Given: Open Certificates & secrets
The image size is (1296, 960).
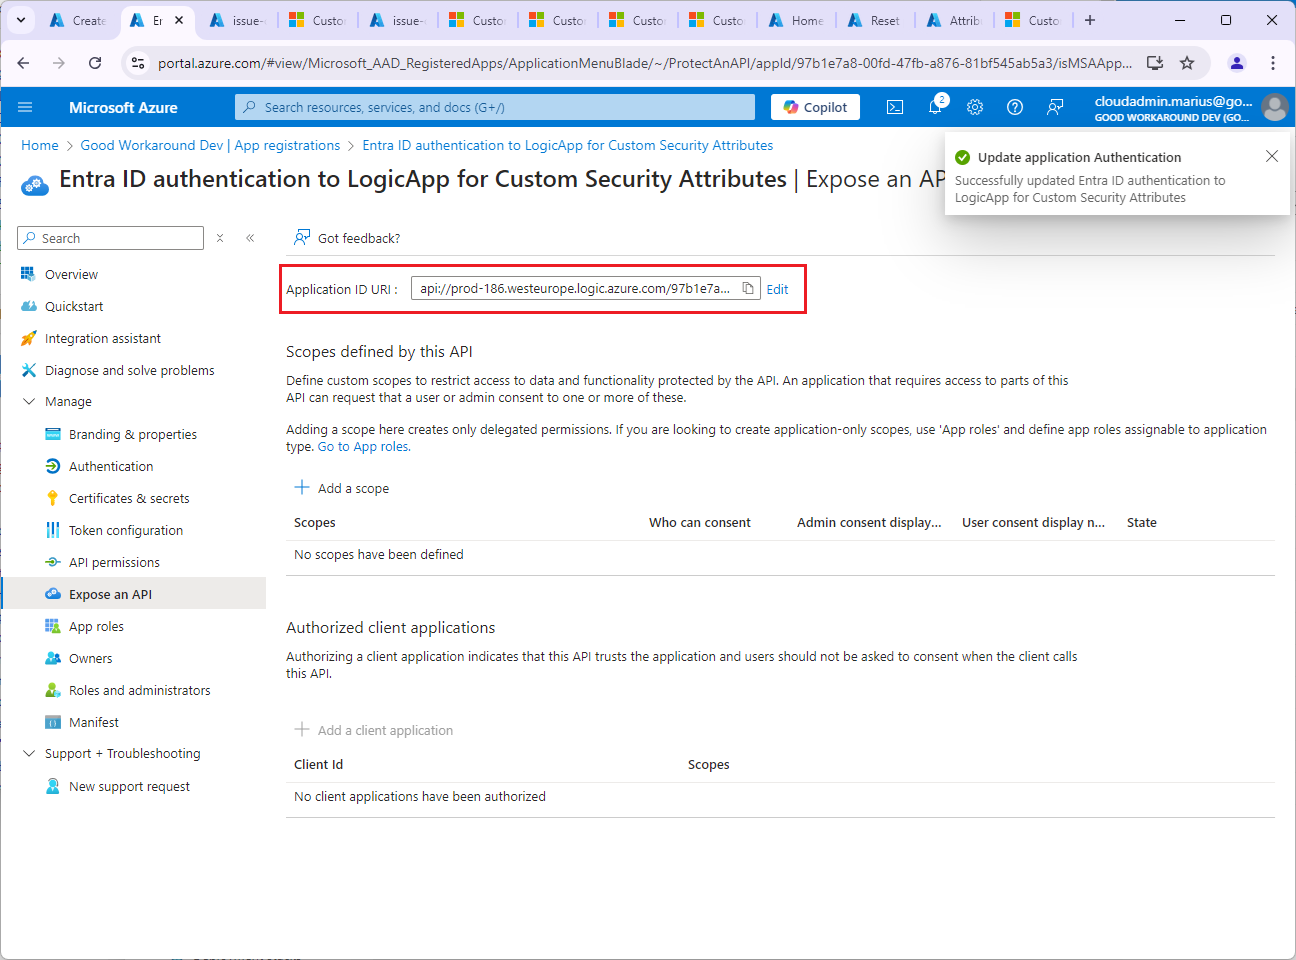Looking at the screenshot, I should (x=129, y=498).
